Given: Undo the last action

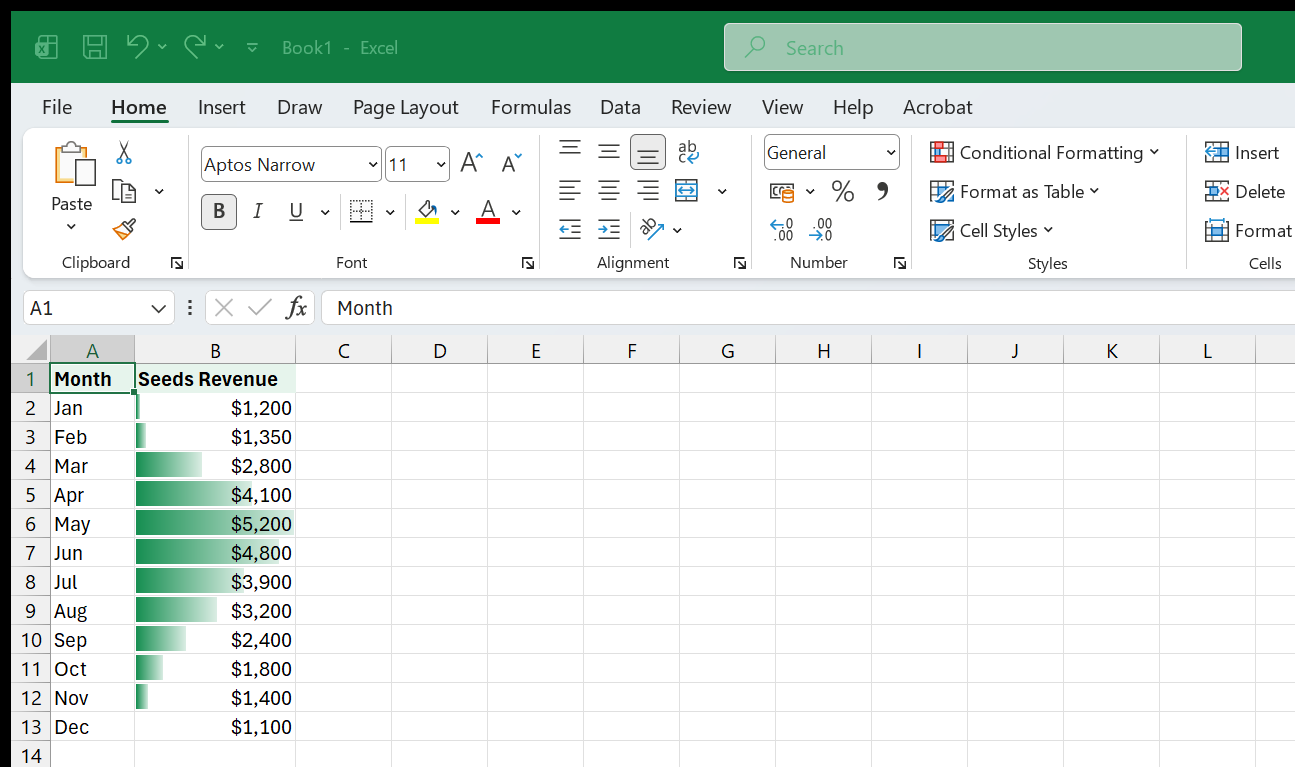Looking at the screenshot, I should pos(138,46).
